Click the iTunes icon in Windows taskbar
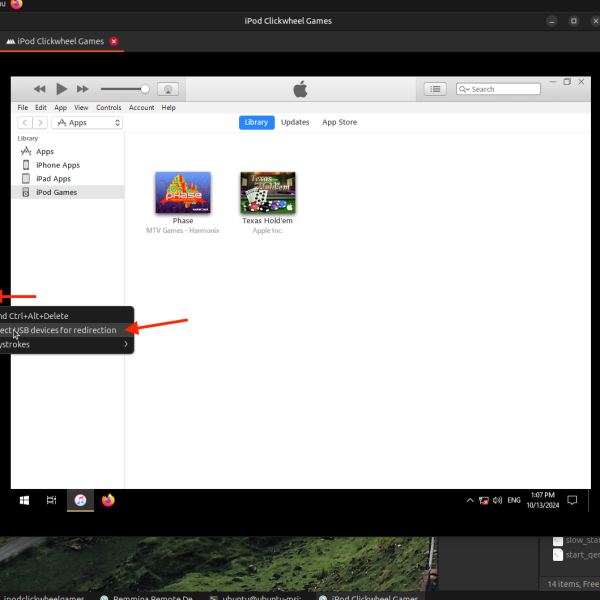600x600 pixels. pos(80,501)
